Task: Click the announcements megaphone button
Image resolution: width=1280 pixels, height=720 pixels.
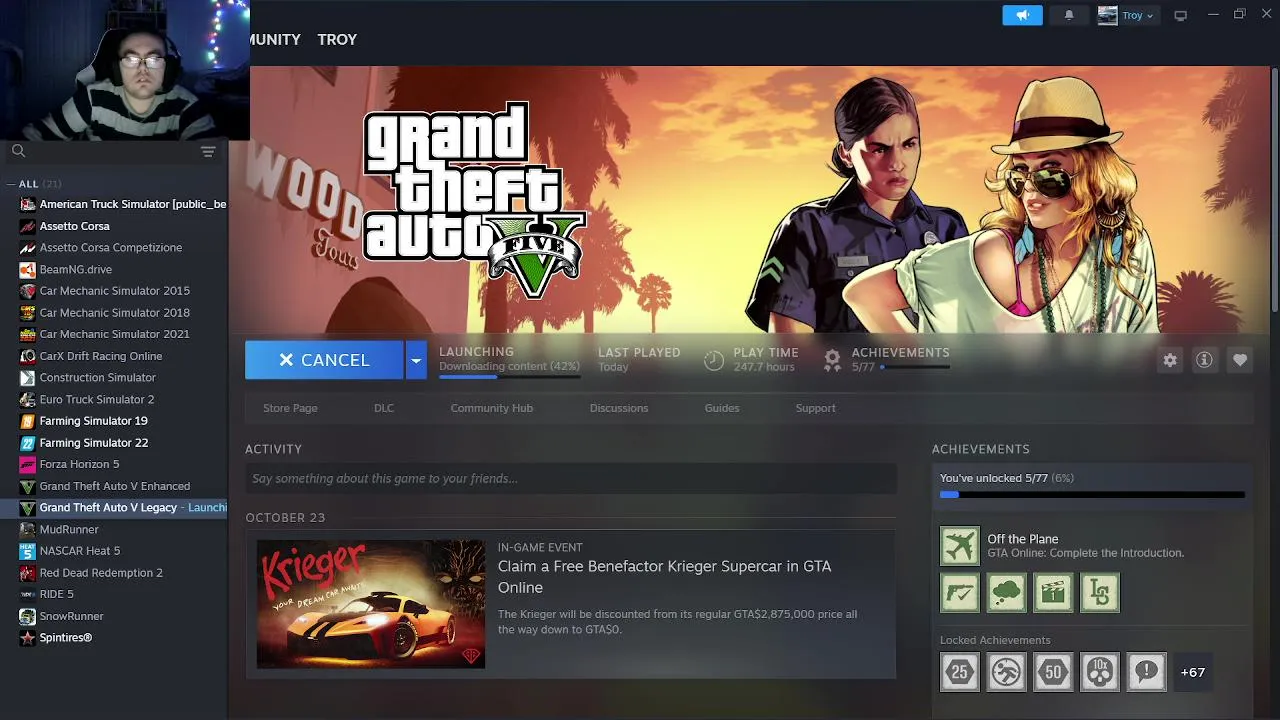Action: click(1022, 15)
